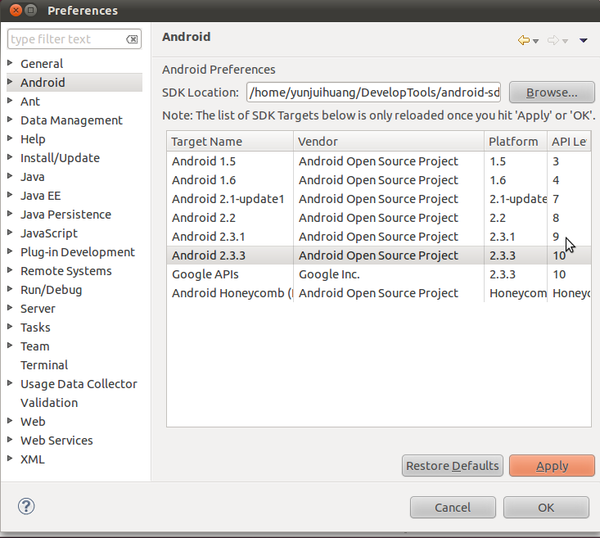Expand the Help preferences node
The height and width of the screenshot is (538, 600).
click(10, 138)
